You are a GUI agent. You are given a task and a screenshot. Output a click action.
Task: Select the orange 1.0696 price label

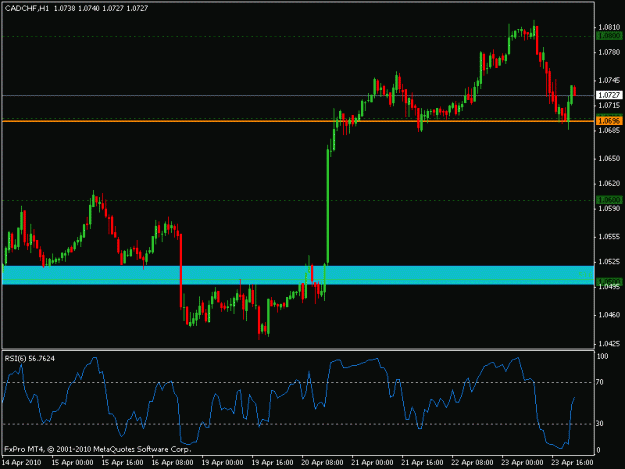click(x=609, y=121)
